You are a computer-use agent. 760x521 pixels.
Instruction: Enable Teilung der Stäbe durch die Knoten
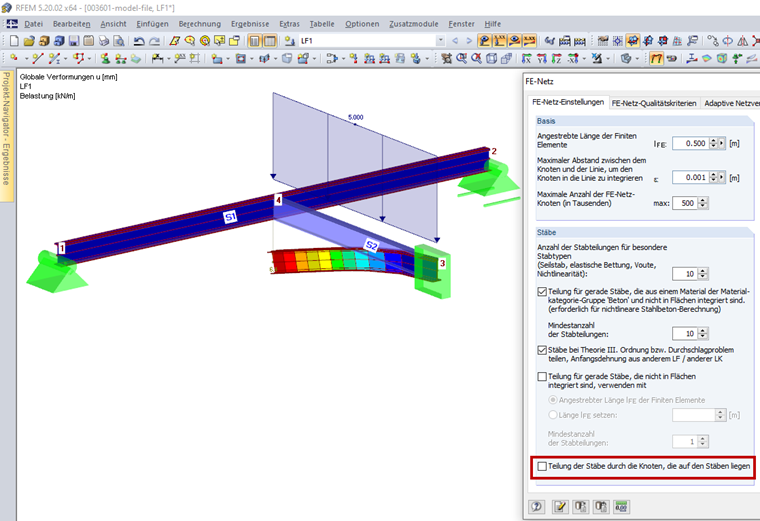pyautogui.click(x=542, y=466)
